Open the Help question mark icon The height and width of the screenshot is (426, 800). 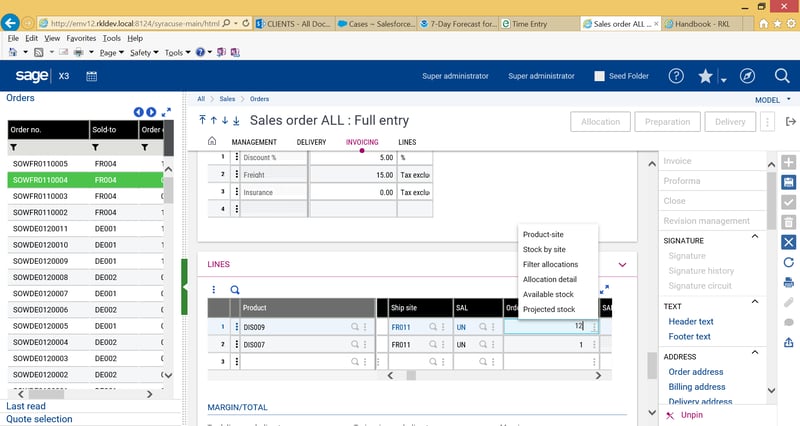coord(676,76)
